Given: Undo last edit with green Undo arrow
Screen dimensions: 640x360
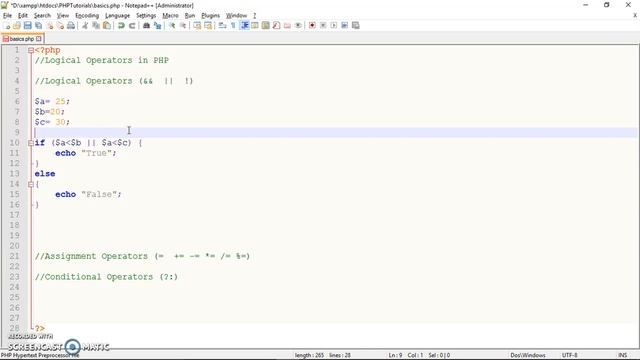Looking at the screenshot, I should [x=121, y=25].
